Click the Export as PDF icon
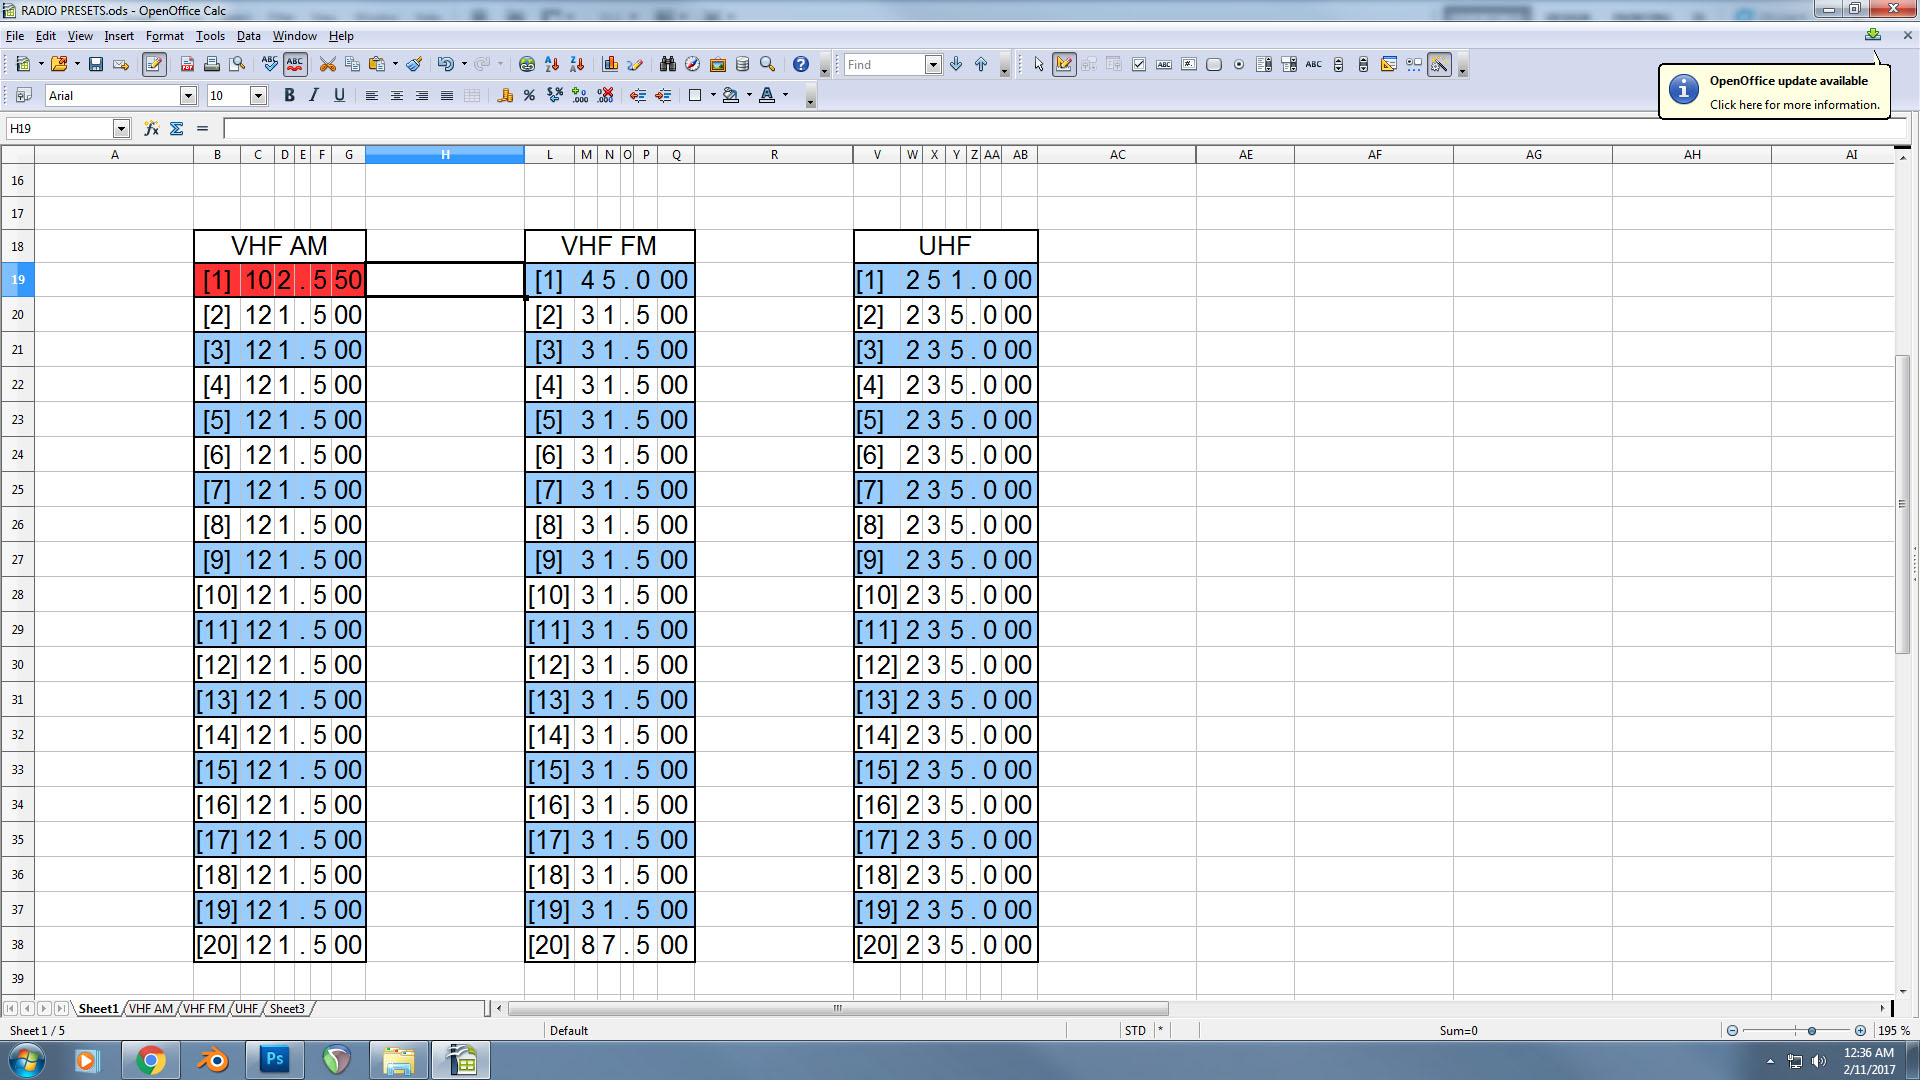The height and width of the screenshot is (1080, 1920). (x=187, y=64)
